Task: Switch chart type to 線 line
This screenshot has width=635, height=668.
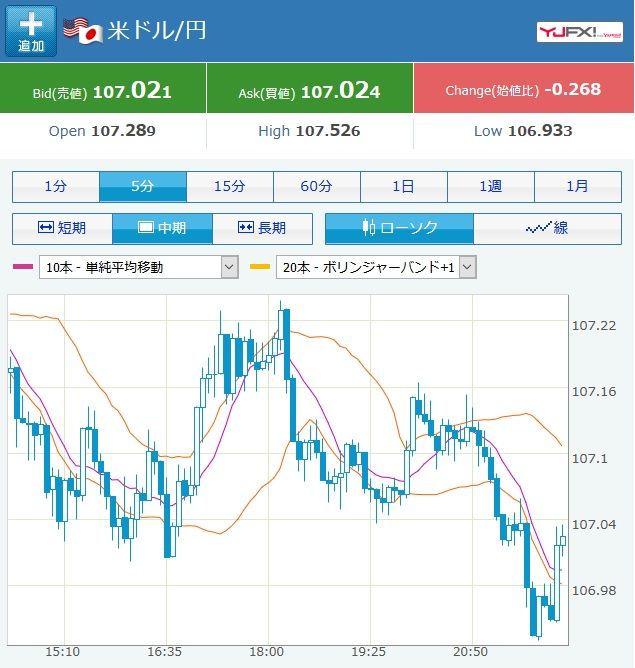Action: (x=548, y=229)
